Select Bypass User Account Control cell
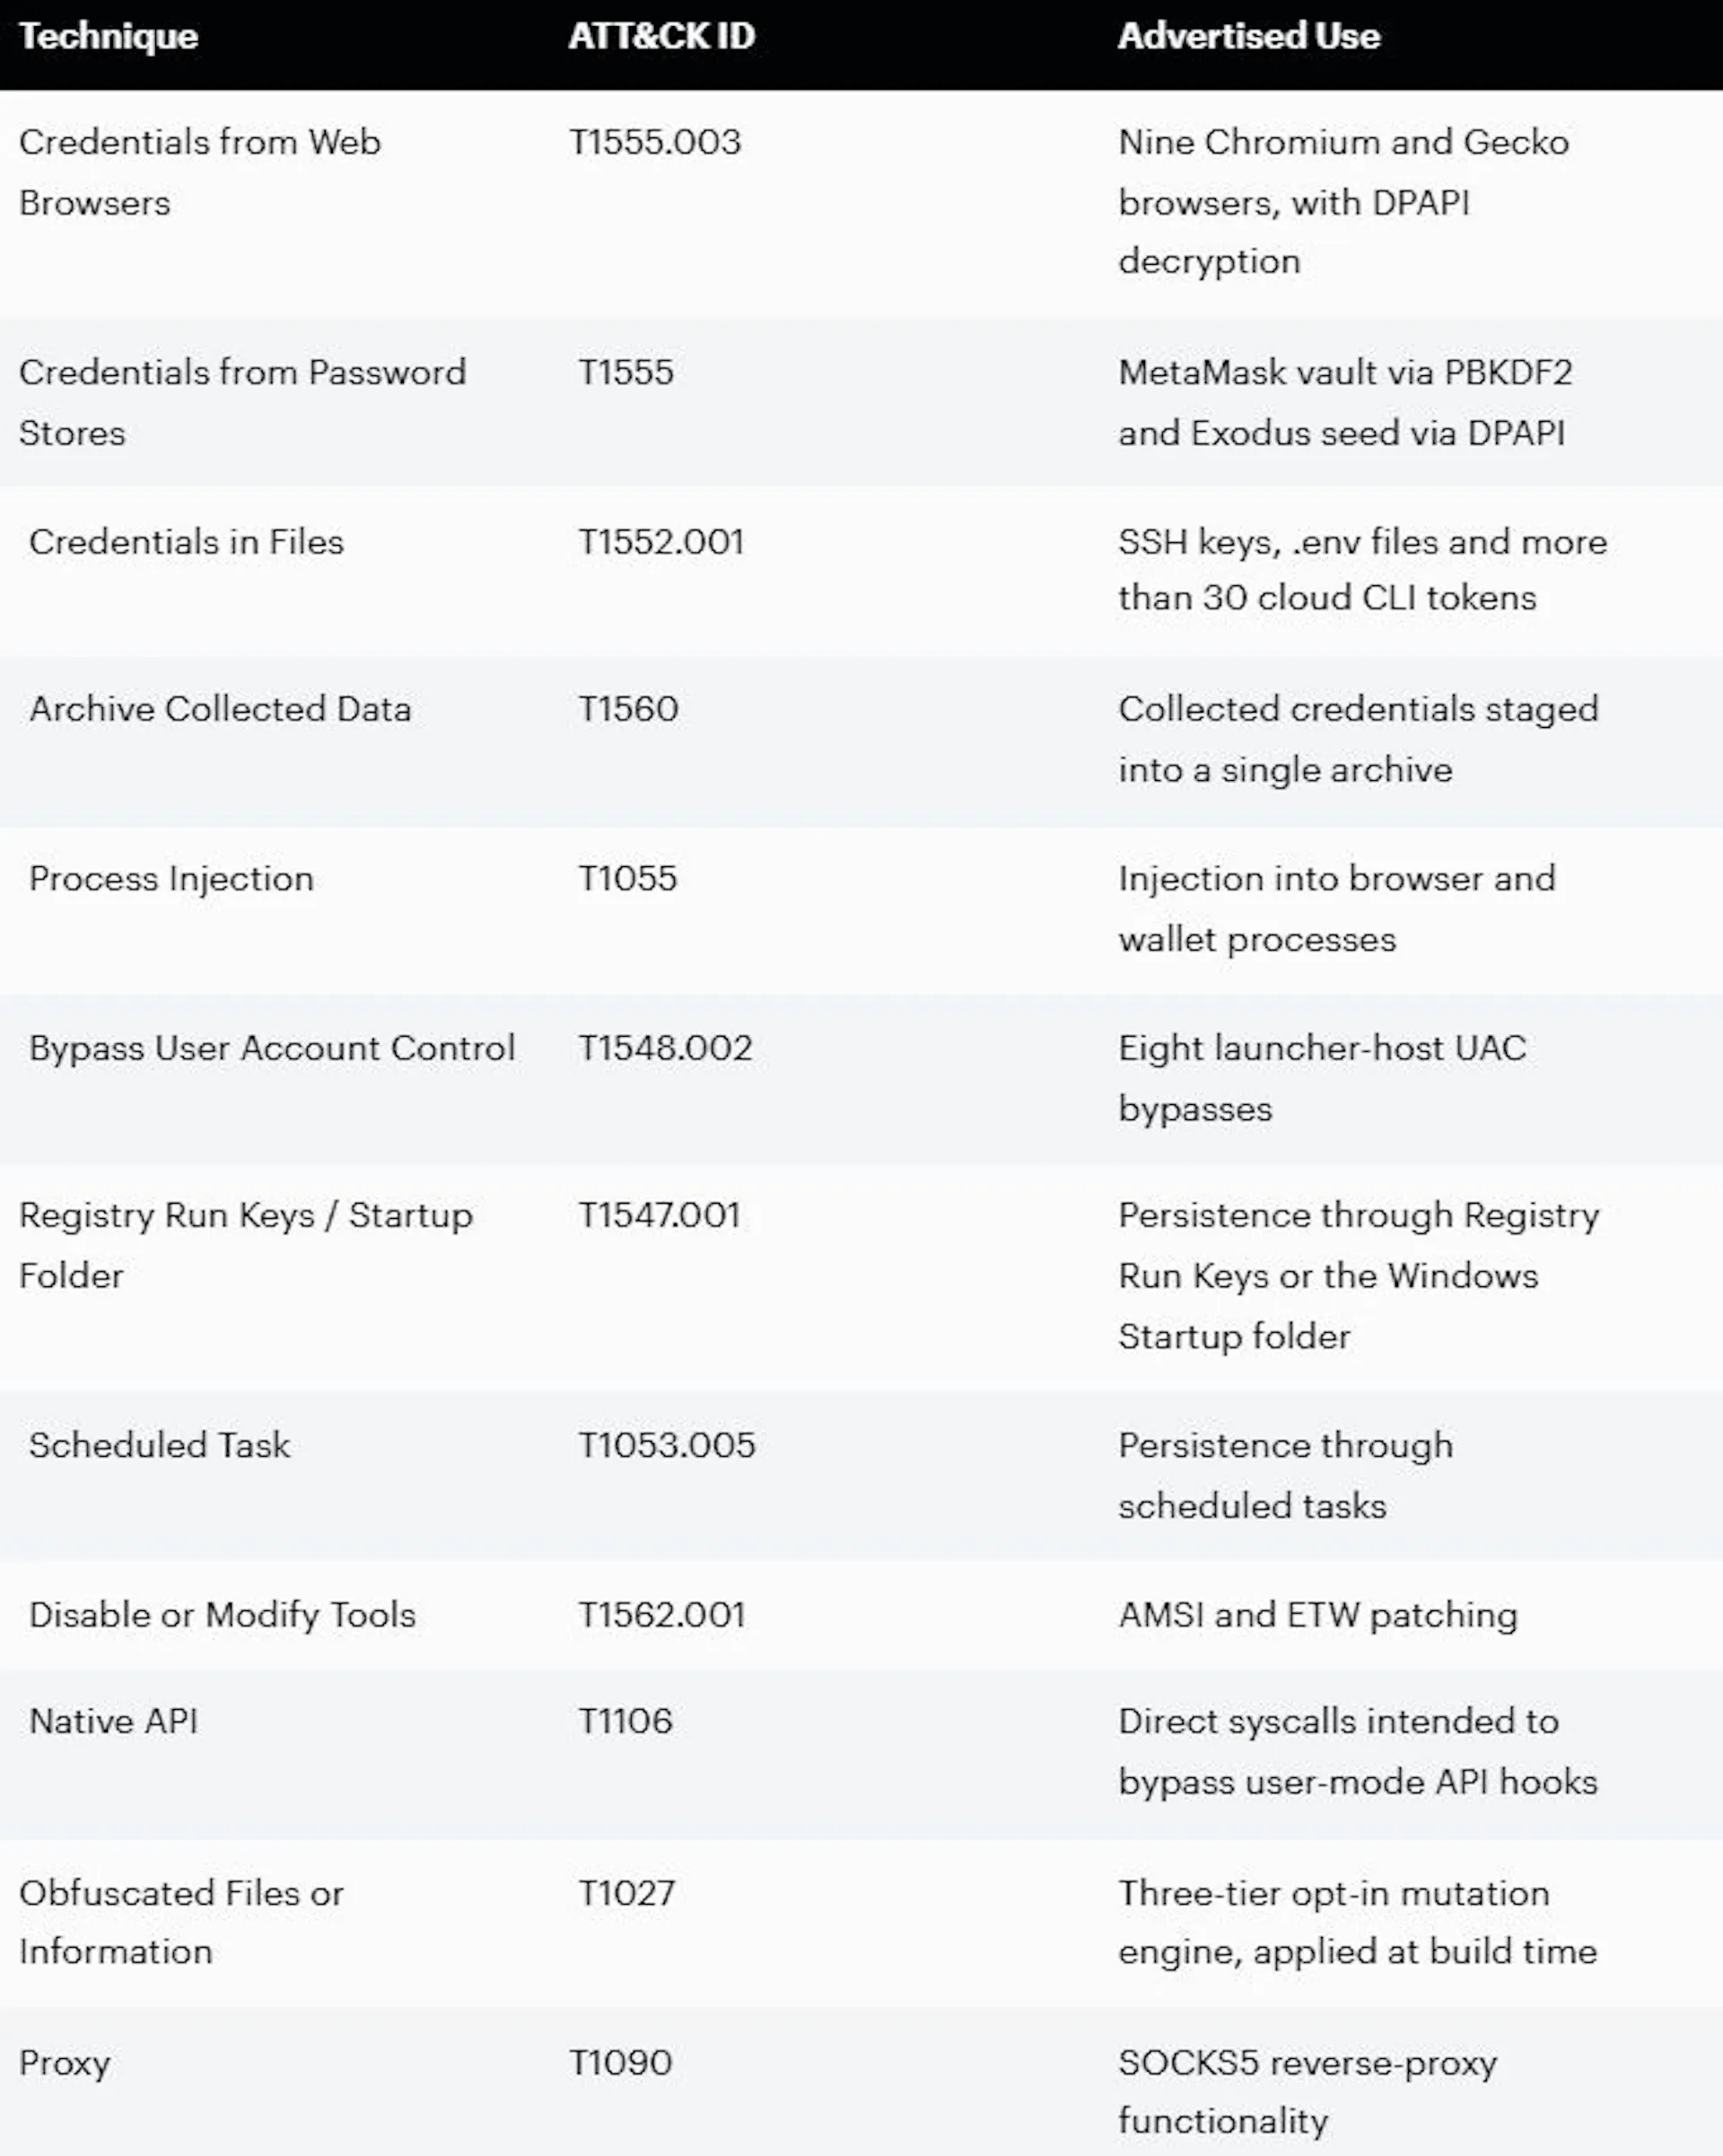The width and height of the screenshot is (1723, 2156). tap(272, 1049)
